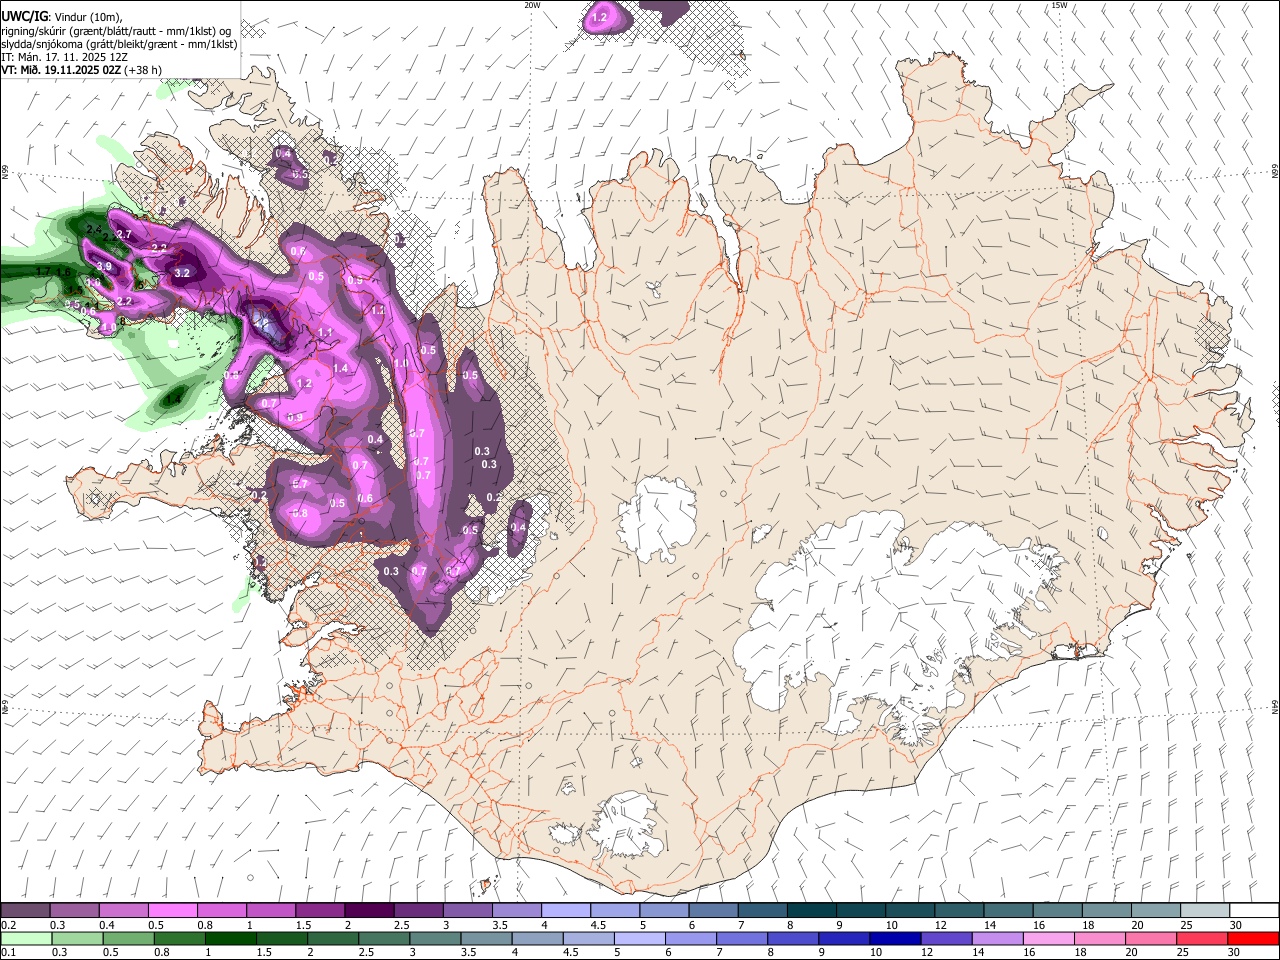Select the light grey swatch labeled 25 in upper legend

[1205, 911]
